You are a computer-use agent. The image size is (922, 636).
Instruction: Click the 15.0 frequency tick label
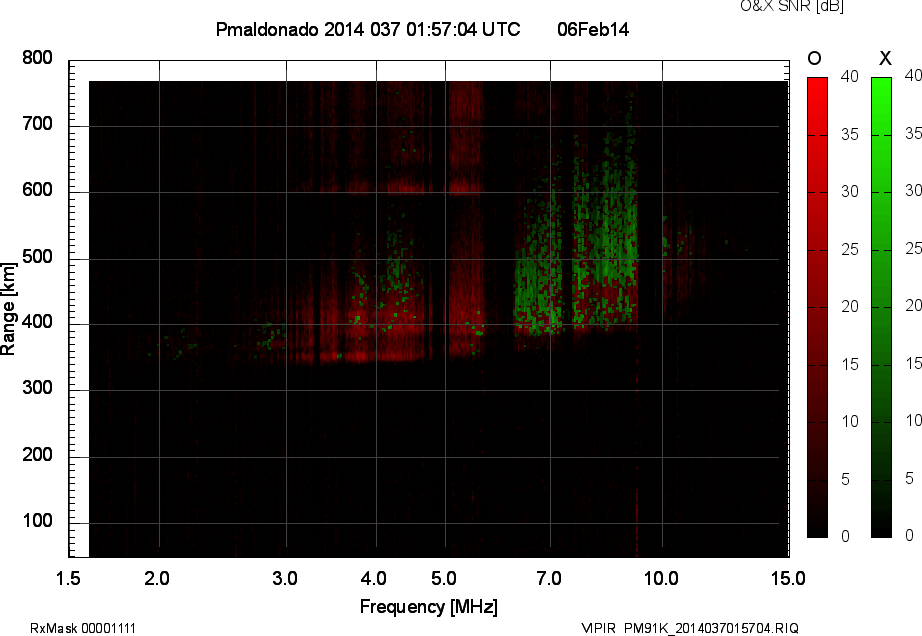(788, 578)
